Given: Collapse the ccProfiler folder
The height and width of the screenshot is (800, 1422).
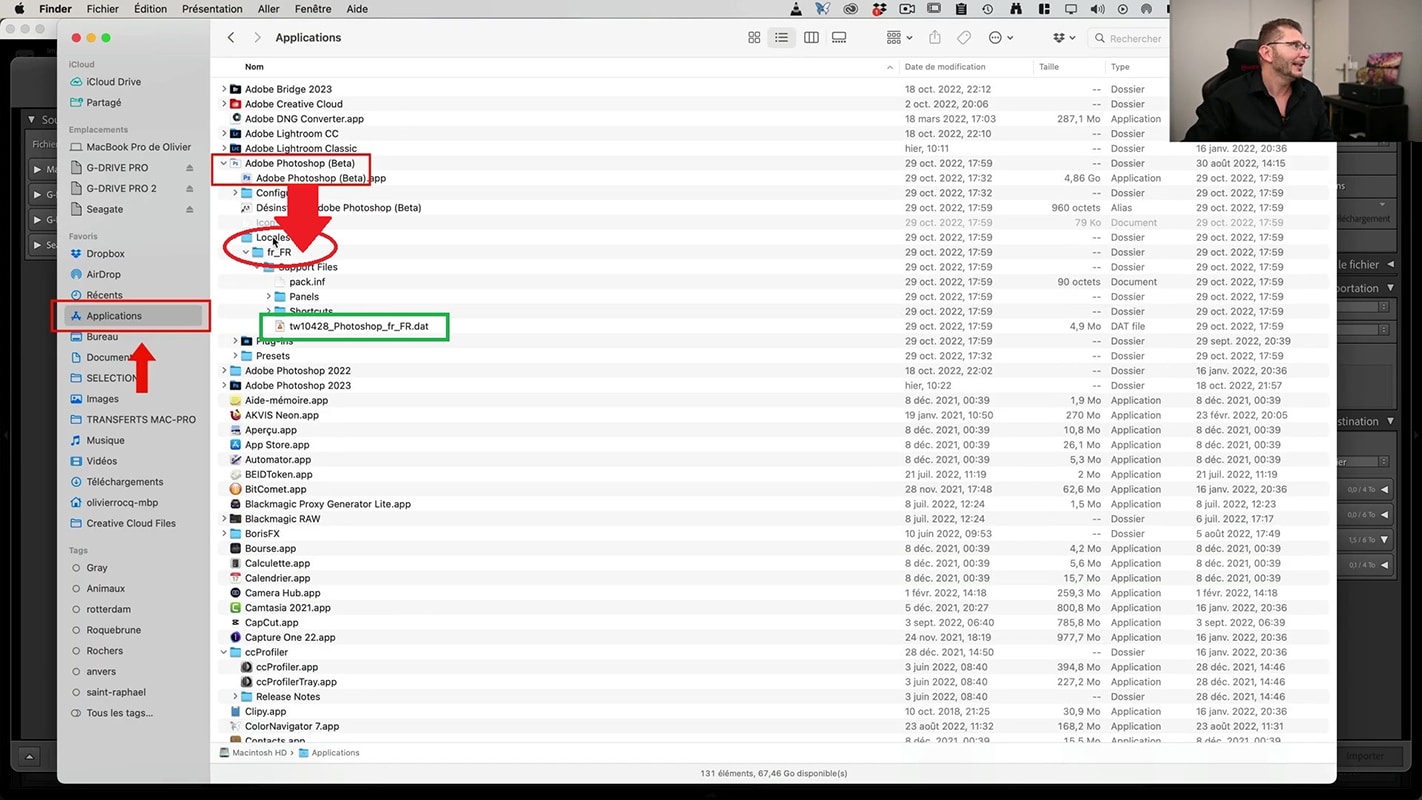Looking at the screenshot, I should tap(224, 652).
